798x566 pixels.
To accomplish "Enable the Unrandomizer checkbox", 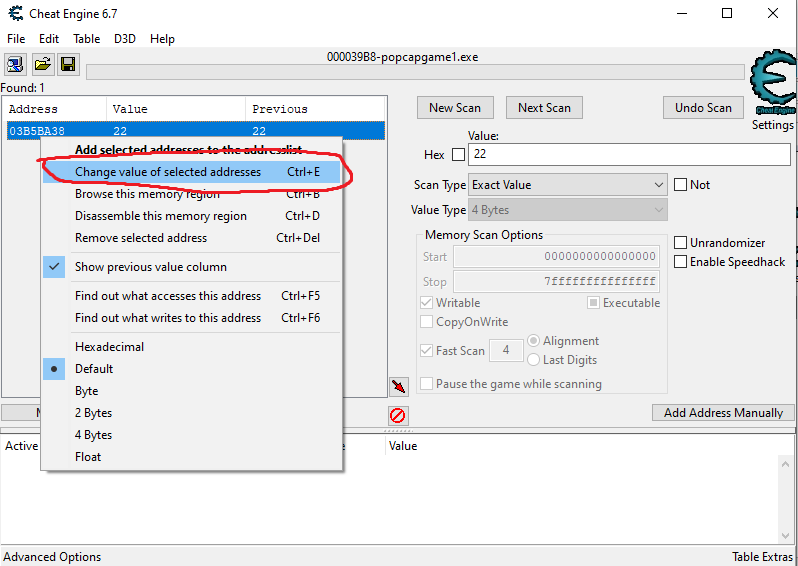I will (x=680, y=243).
